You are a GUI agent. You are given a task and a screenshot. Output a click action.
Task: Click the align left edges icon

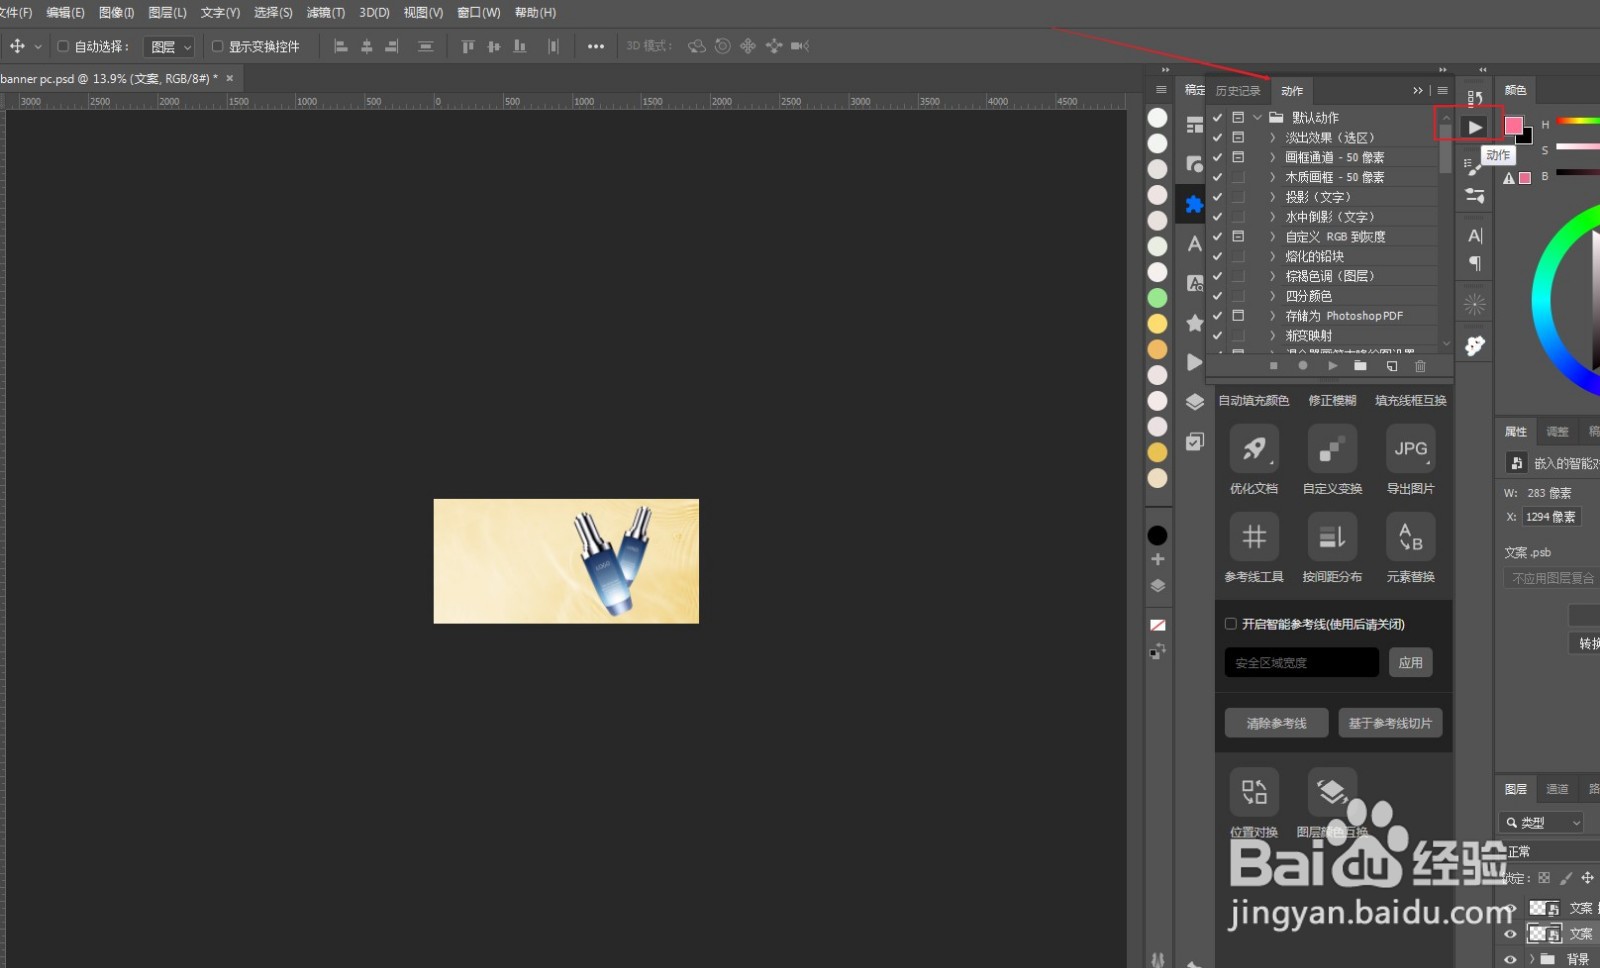[x=340, y=46]
